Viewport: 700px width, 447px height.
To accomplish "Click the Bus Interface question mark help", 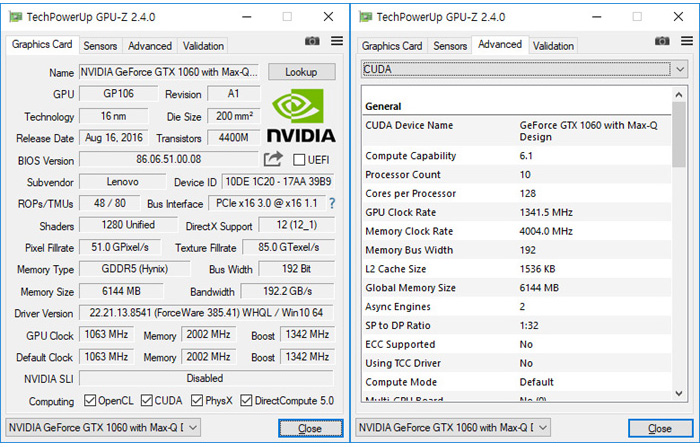I will [332, 203].
